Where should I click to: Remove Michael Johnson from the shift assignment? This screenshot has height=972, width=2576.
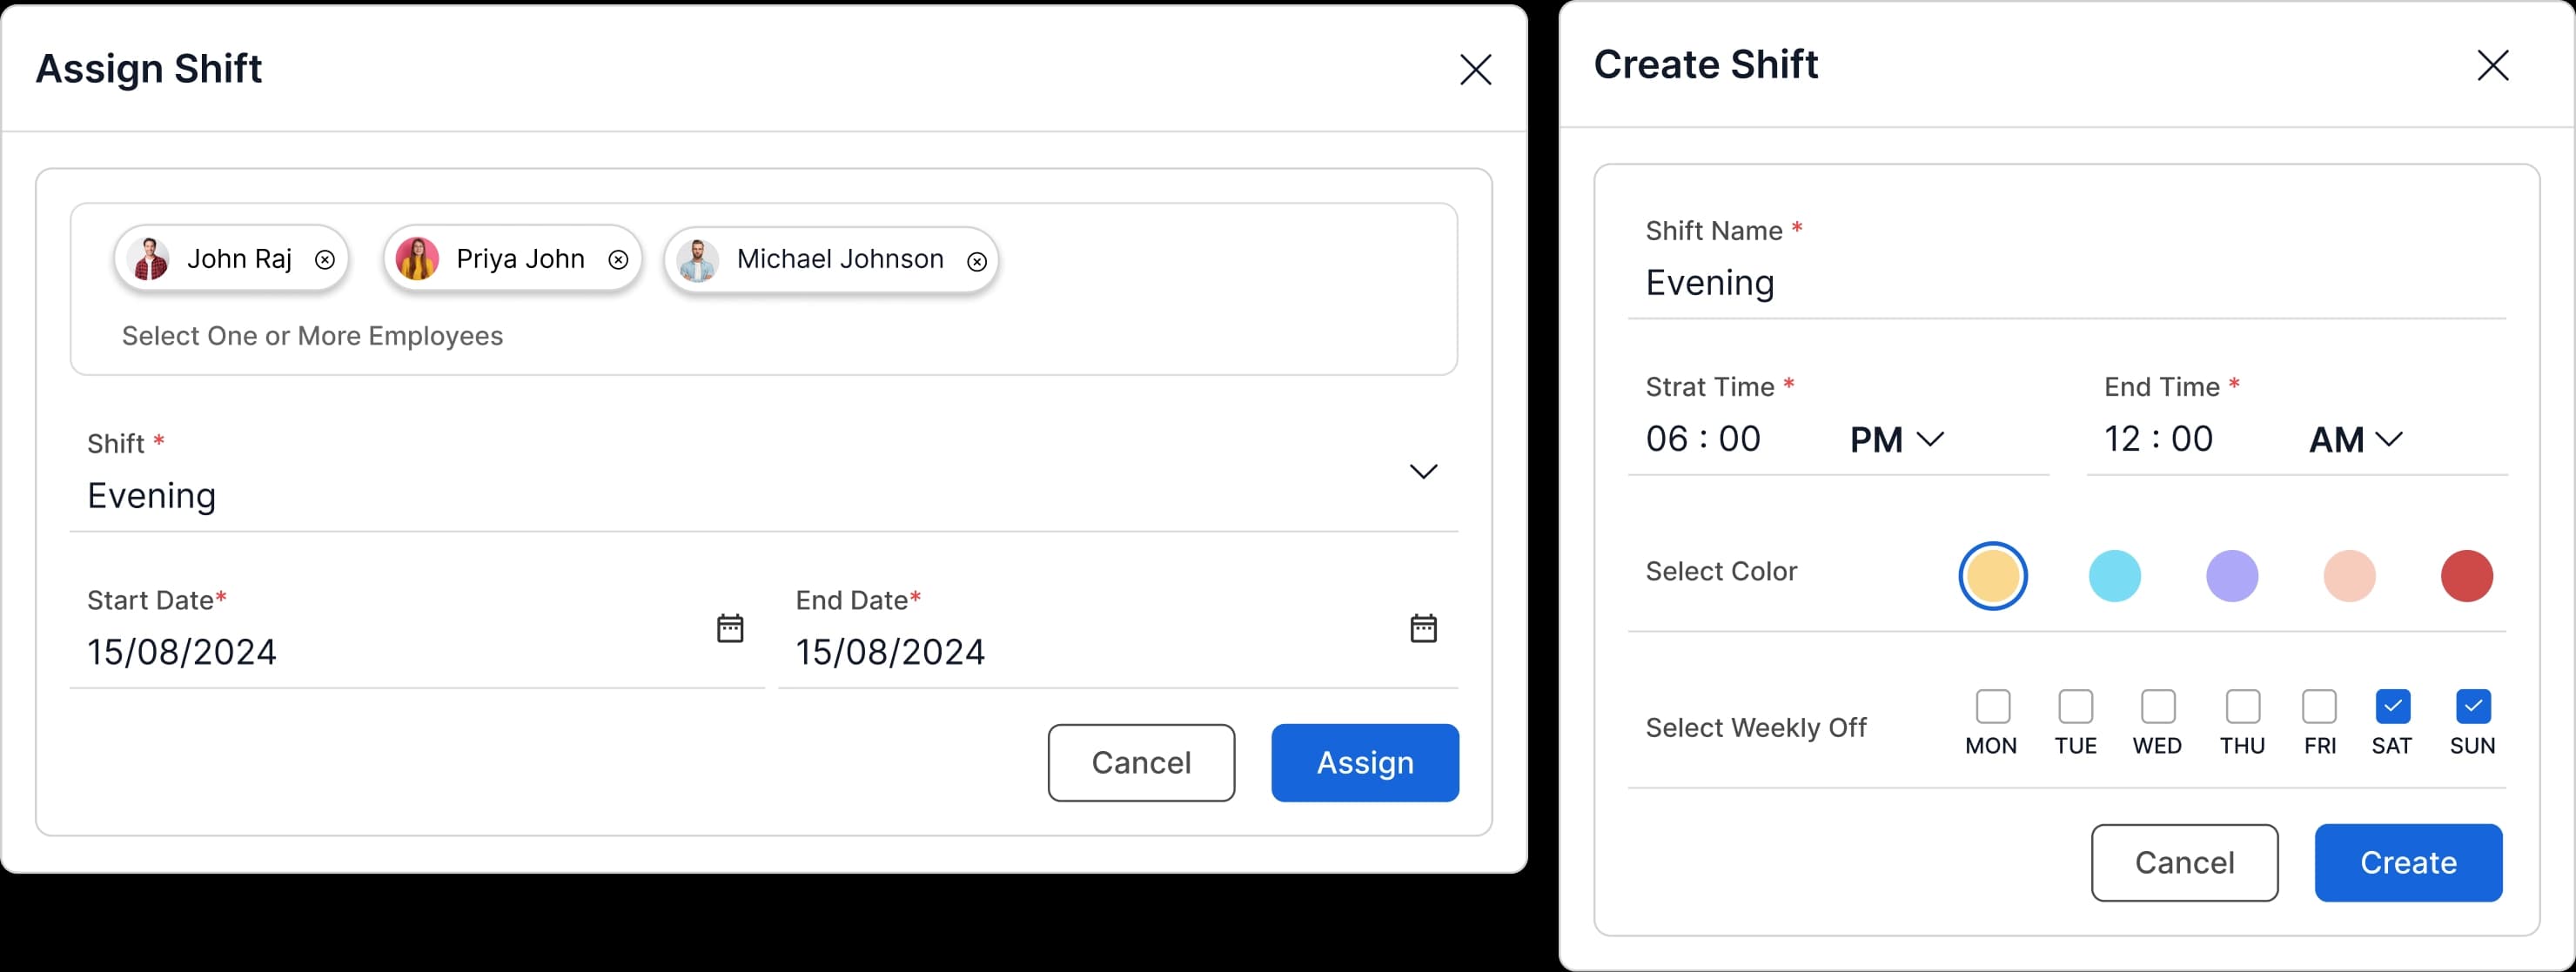(x=976, y=261)
